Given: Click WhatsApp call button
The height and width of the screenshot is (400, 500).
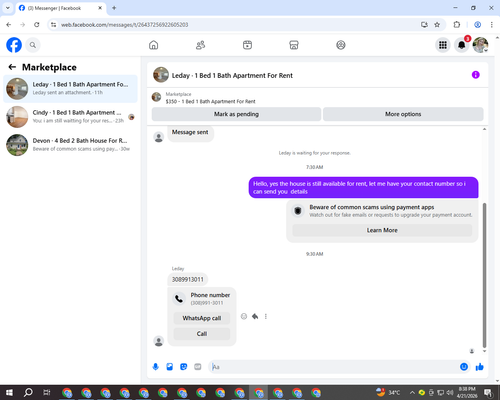Looking at the screenshot, I should pyautogui.click(x=202, y=318).
